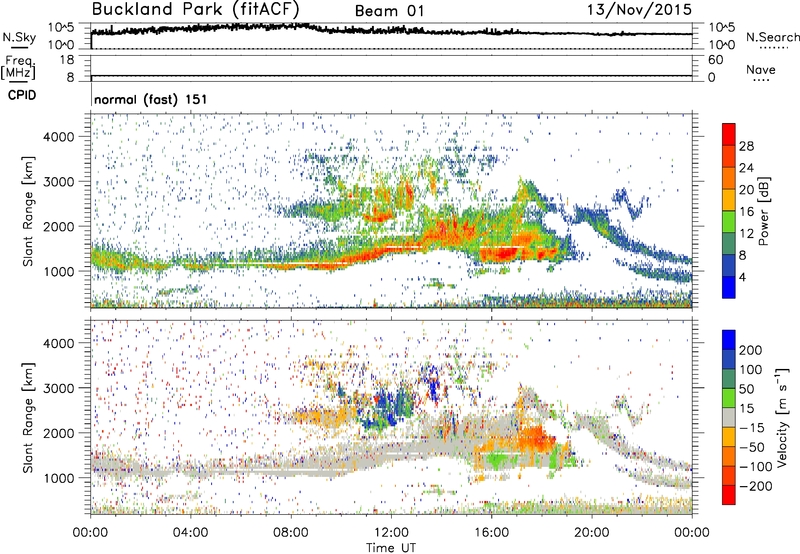Click the '16' power colorbar label

coord(746,212)
